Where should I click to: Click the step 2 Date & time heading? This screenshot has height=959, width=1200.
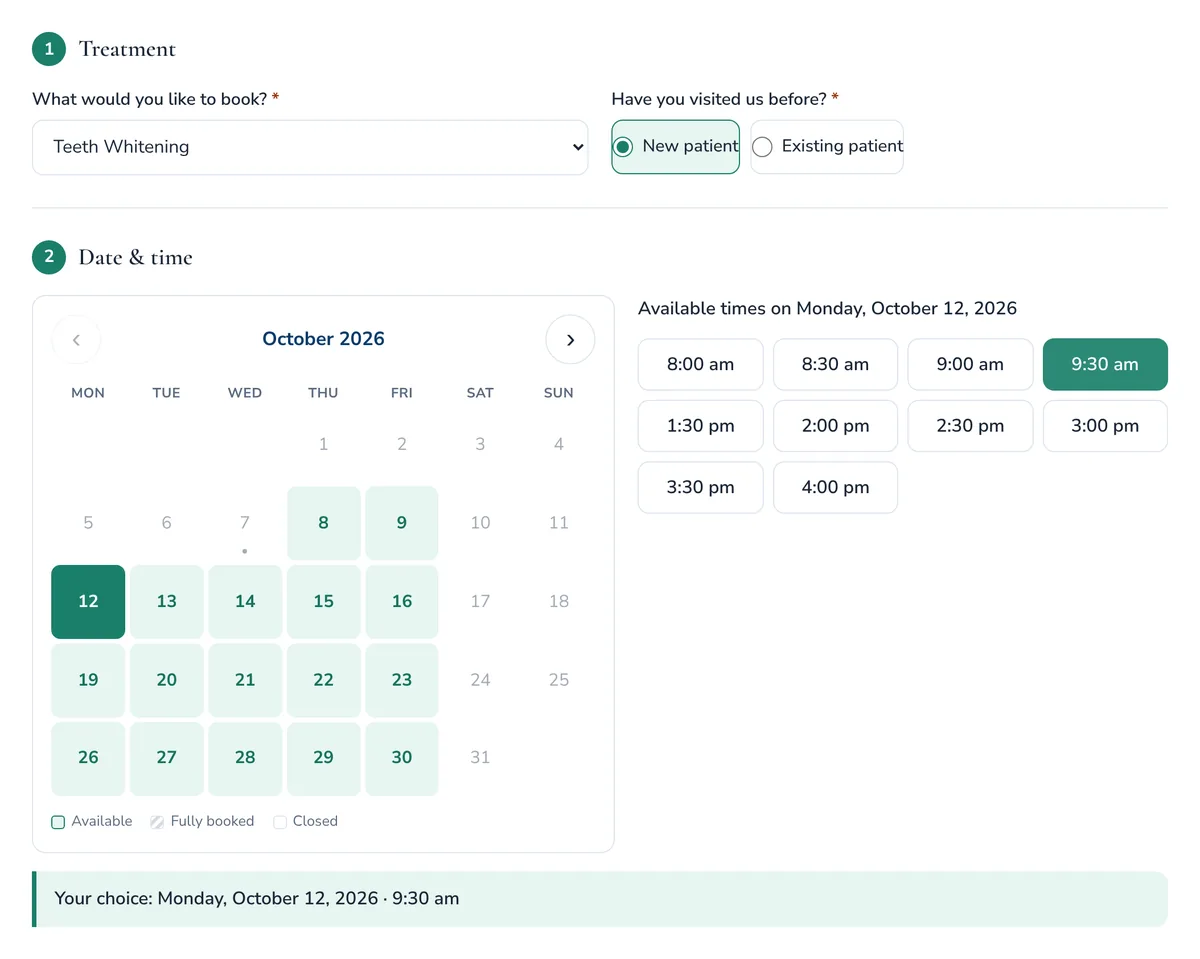pyautogui.click(x=135, y=258)
